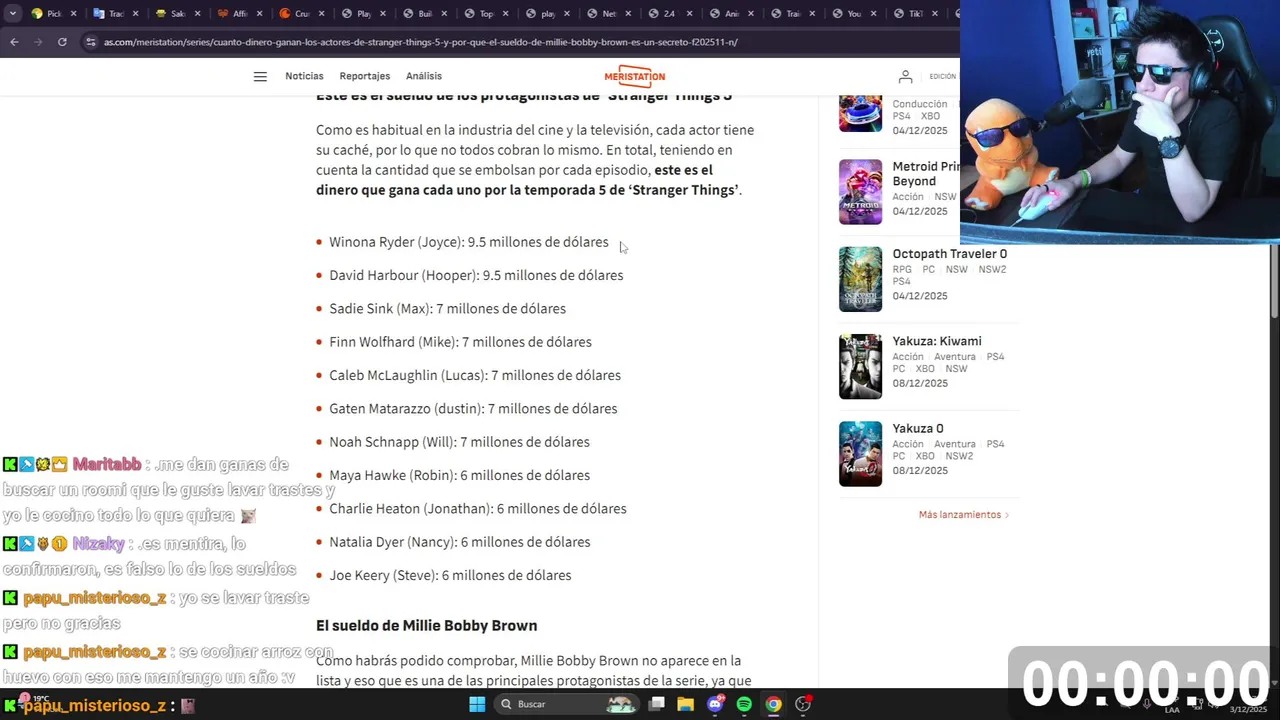The image size is (1280, 720).
Task: Click the Meristation logo
Action: (634, 76)
